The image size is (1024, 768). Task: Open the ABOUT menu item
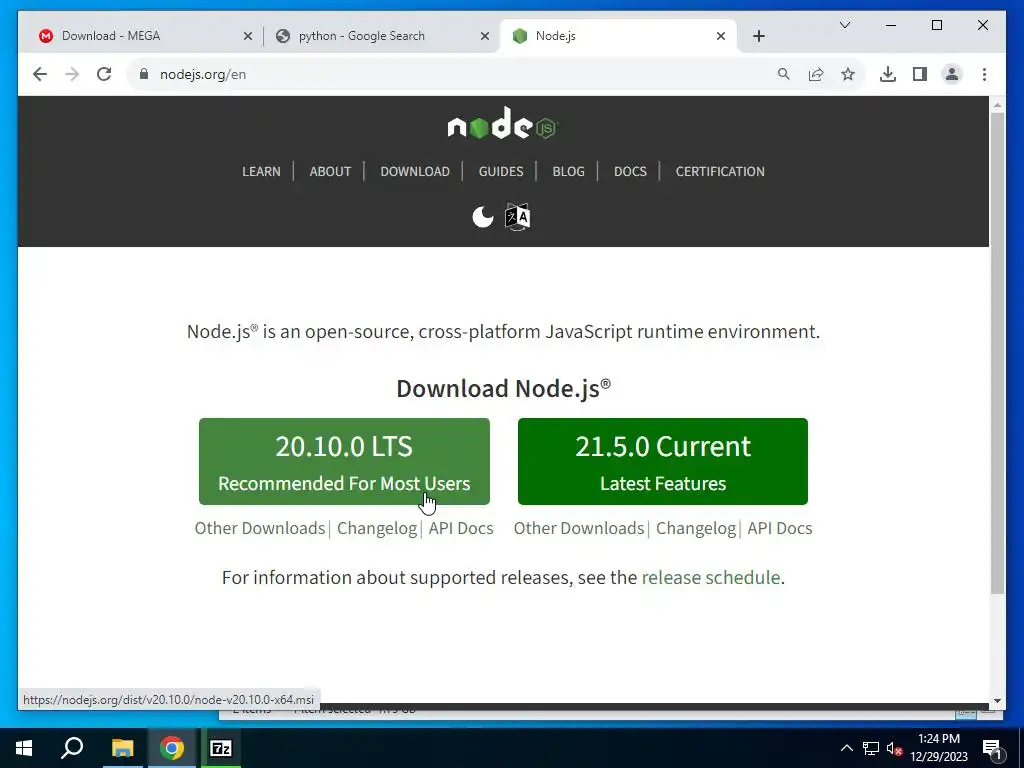click(x=330, y=171)
